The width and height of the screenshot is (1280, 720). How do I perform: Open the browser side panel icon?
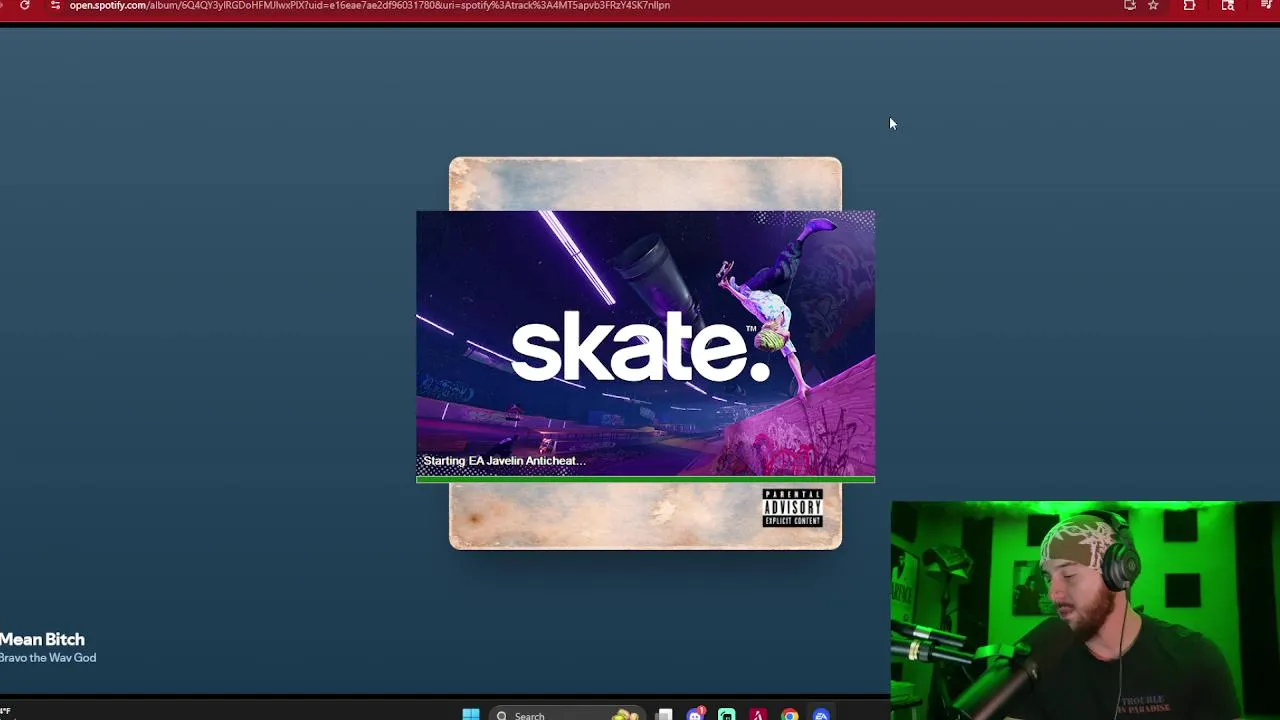[x=1228, y=5]
